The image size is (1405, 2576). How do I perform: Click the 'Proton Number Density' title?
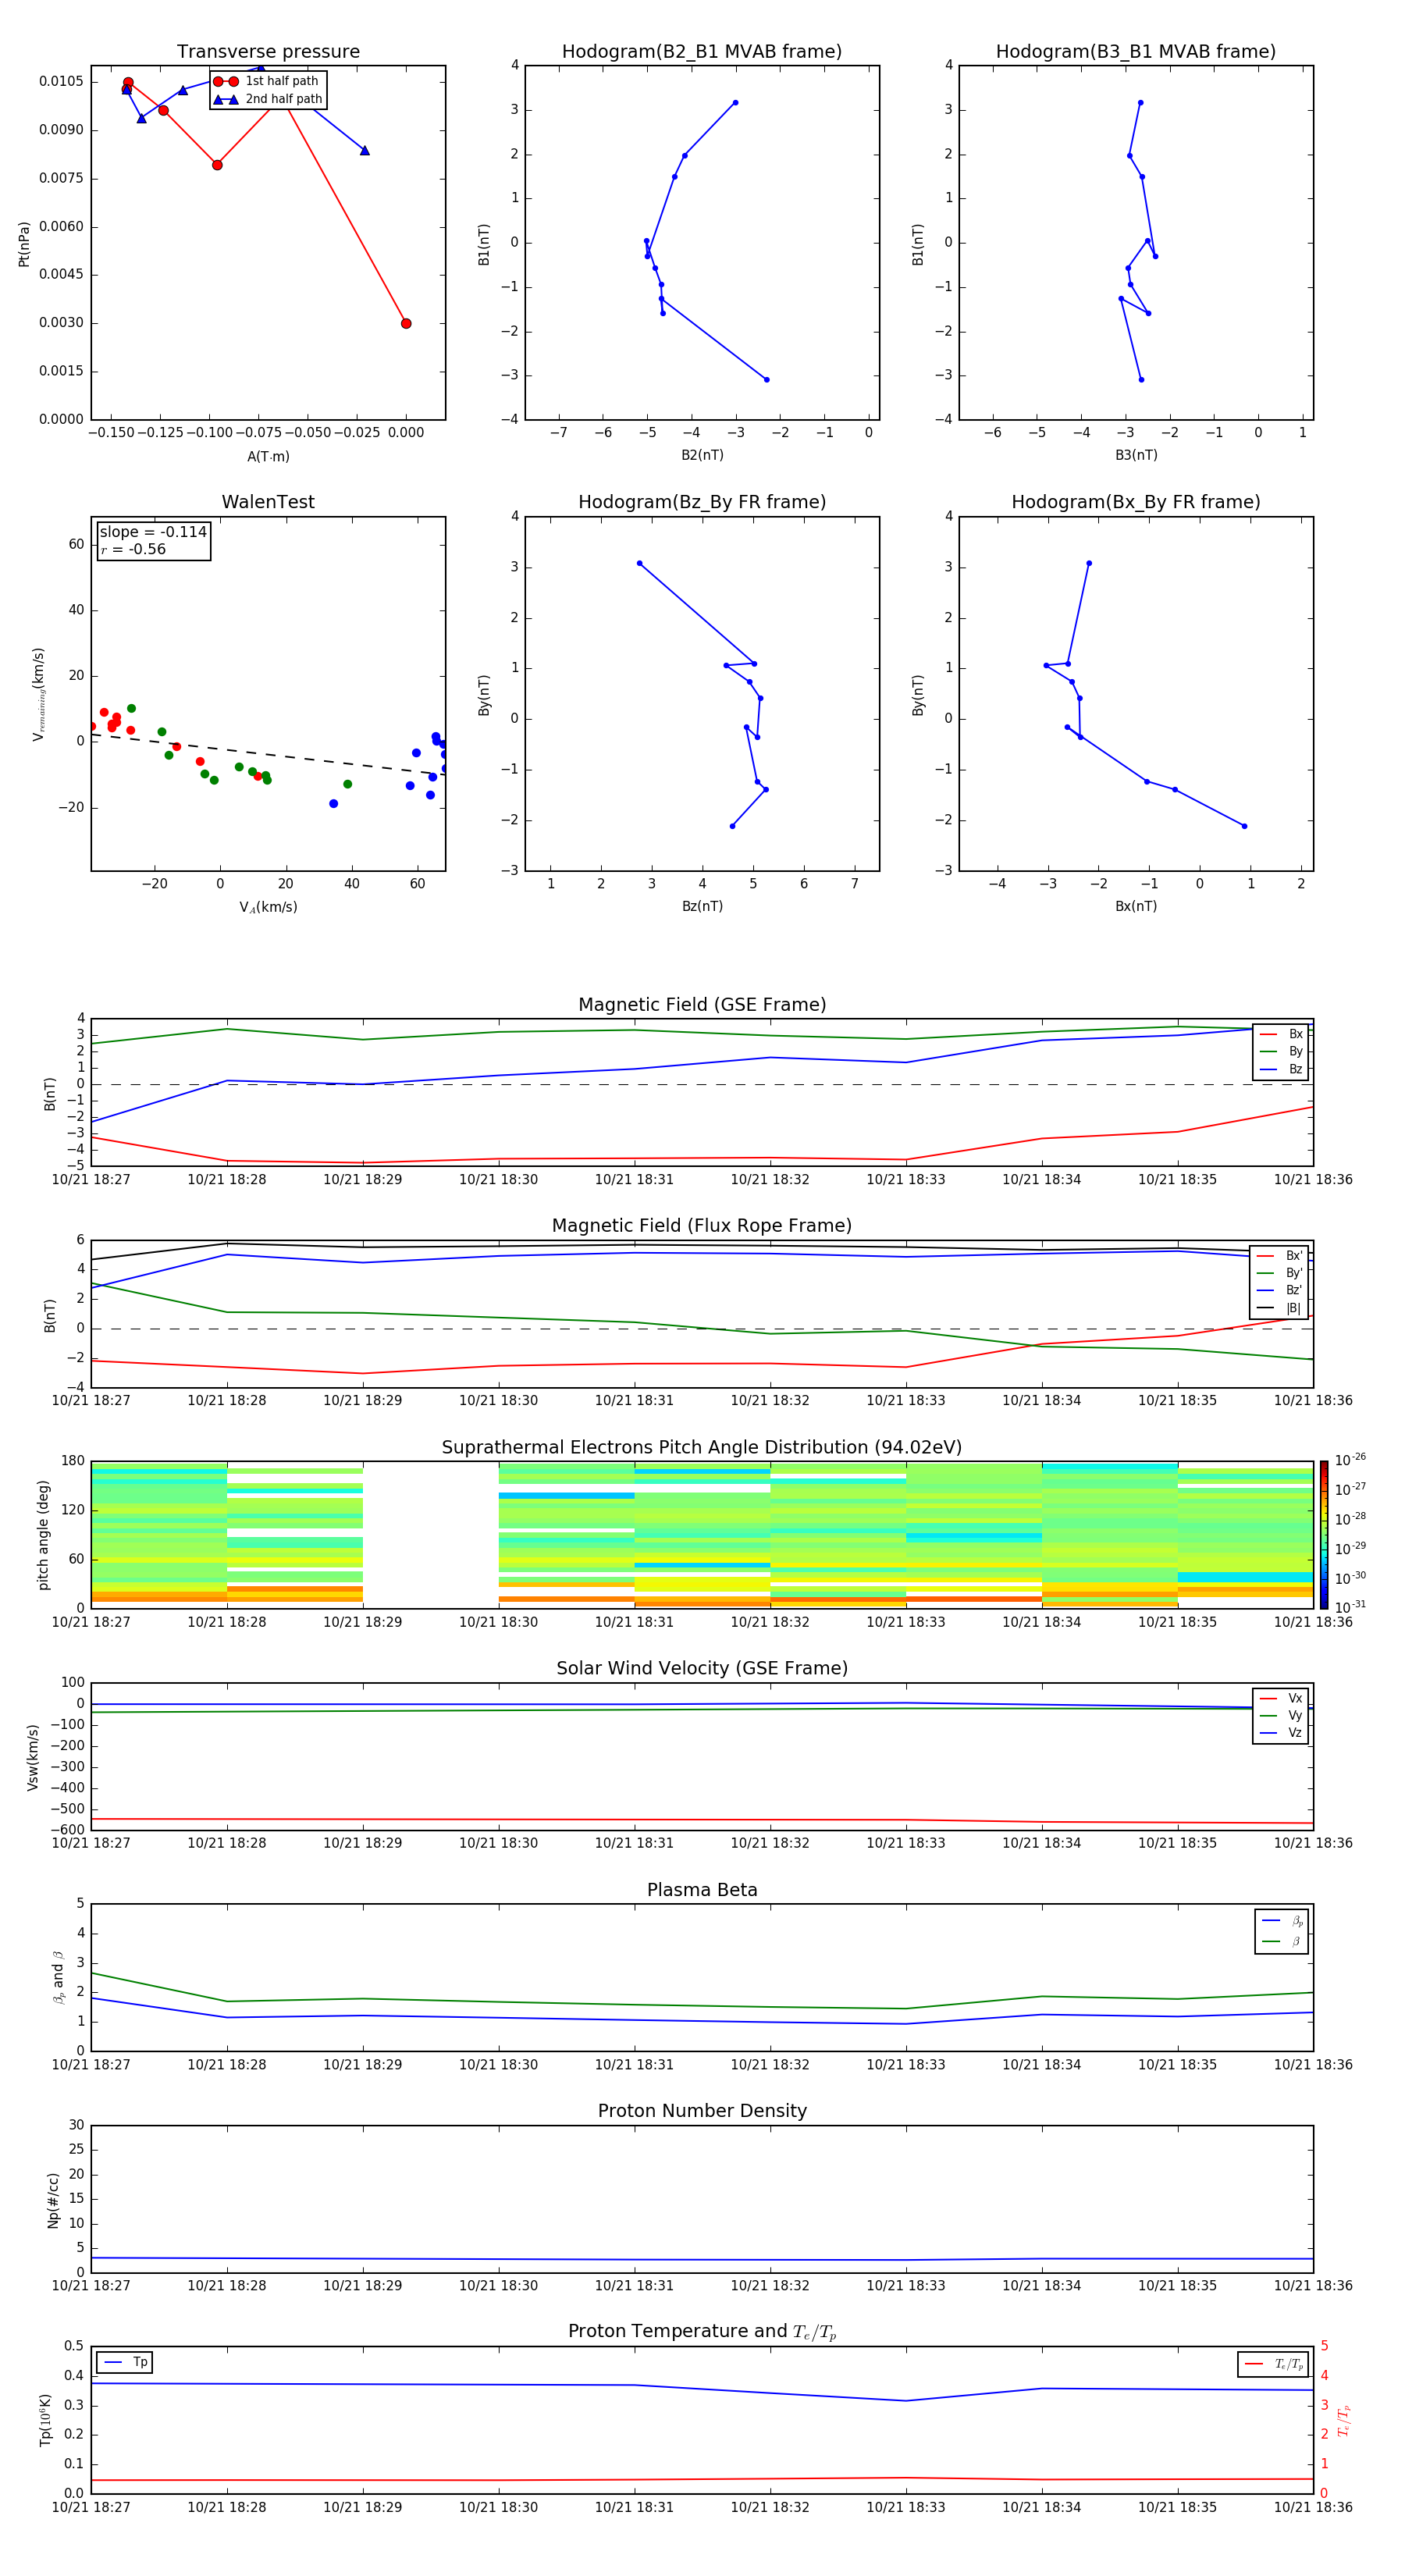pos(702,2111)
